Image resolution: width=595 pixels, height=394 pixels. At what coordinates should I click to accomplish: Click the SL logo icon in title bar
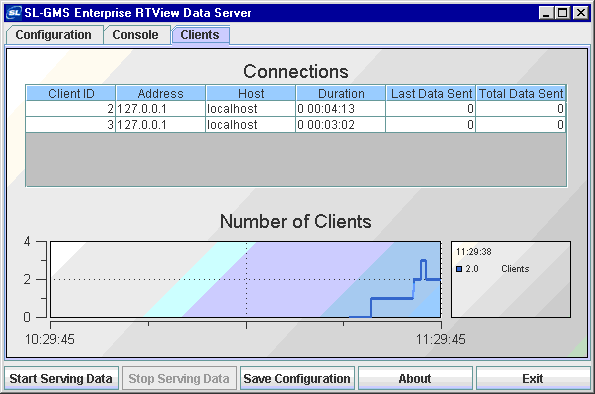click(14, 13)
